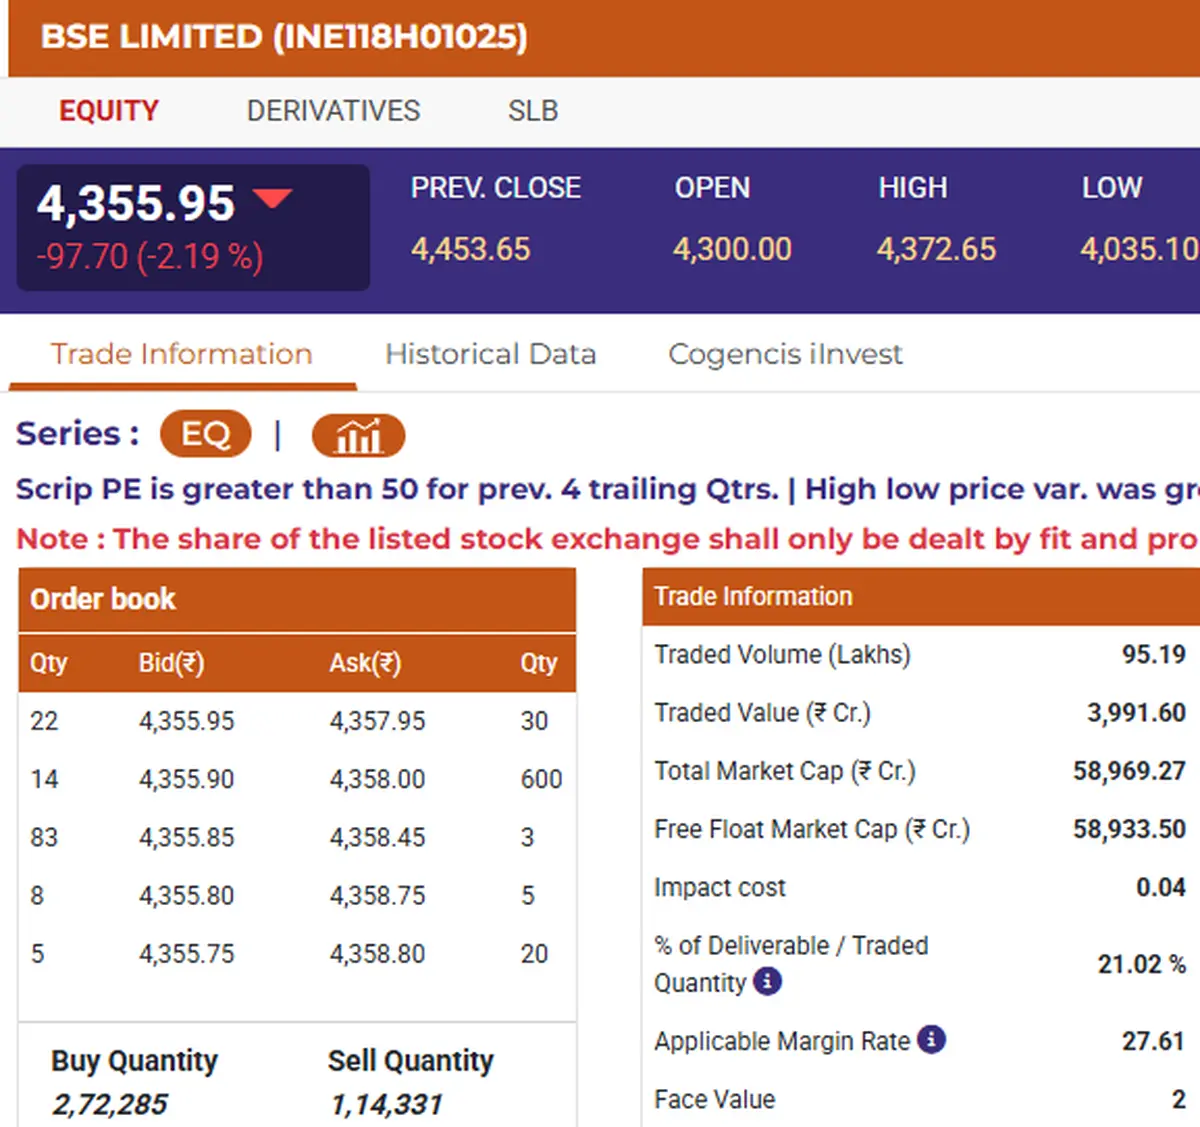This screenshot has height=1127, width=1200.
Task: Open the price chart icon beside EQ
Action: [358, 436]
